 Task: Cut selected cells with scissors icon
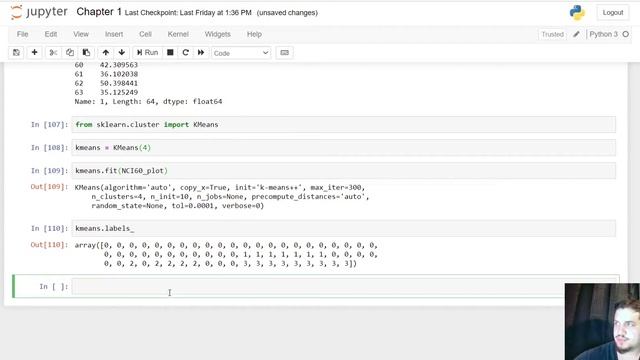pyautogui.click(x=53, y=53)
